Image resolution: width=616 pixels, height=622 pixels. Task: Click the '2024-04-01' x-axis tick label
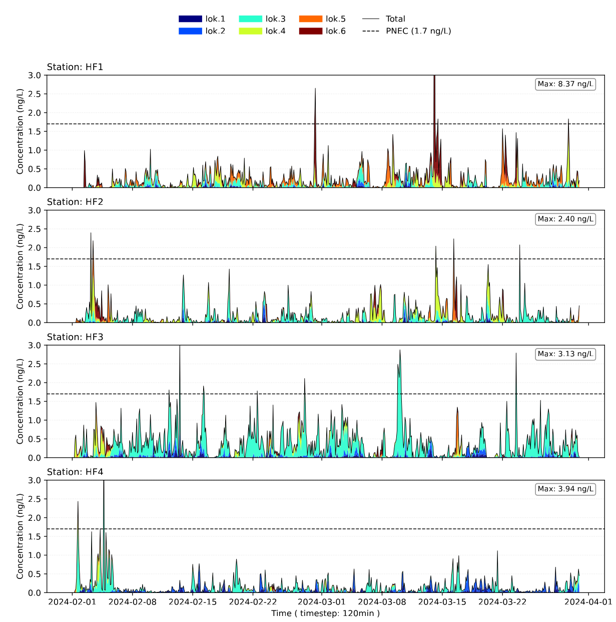[x=589, y=602]
